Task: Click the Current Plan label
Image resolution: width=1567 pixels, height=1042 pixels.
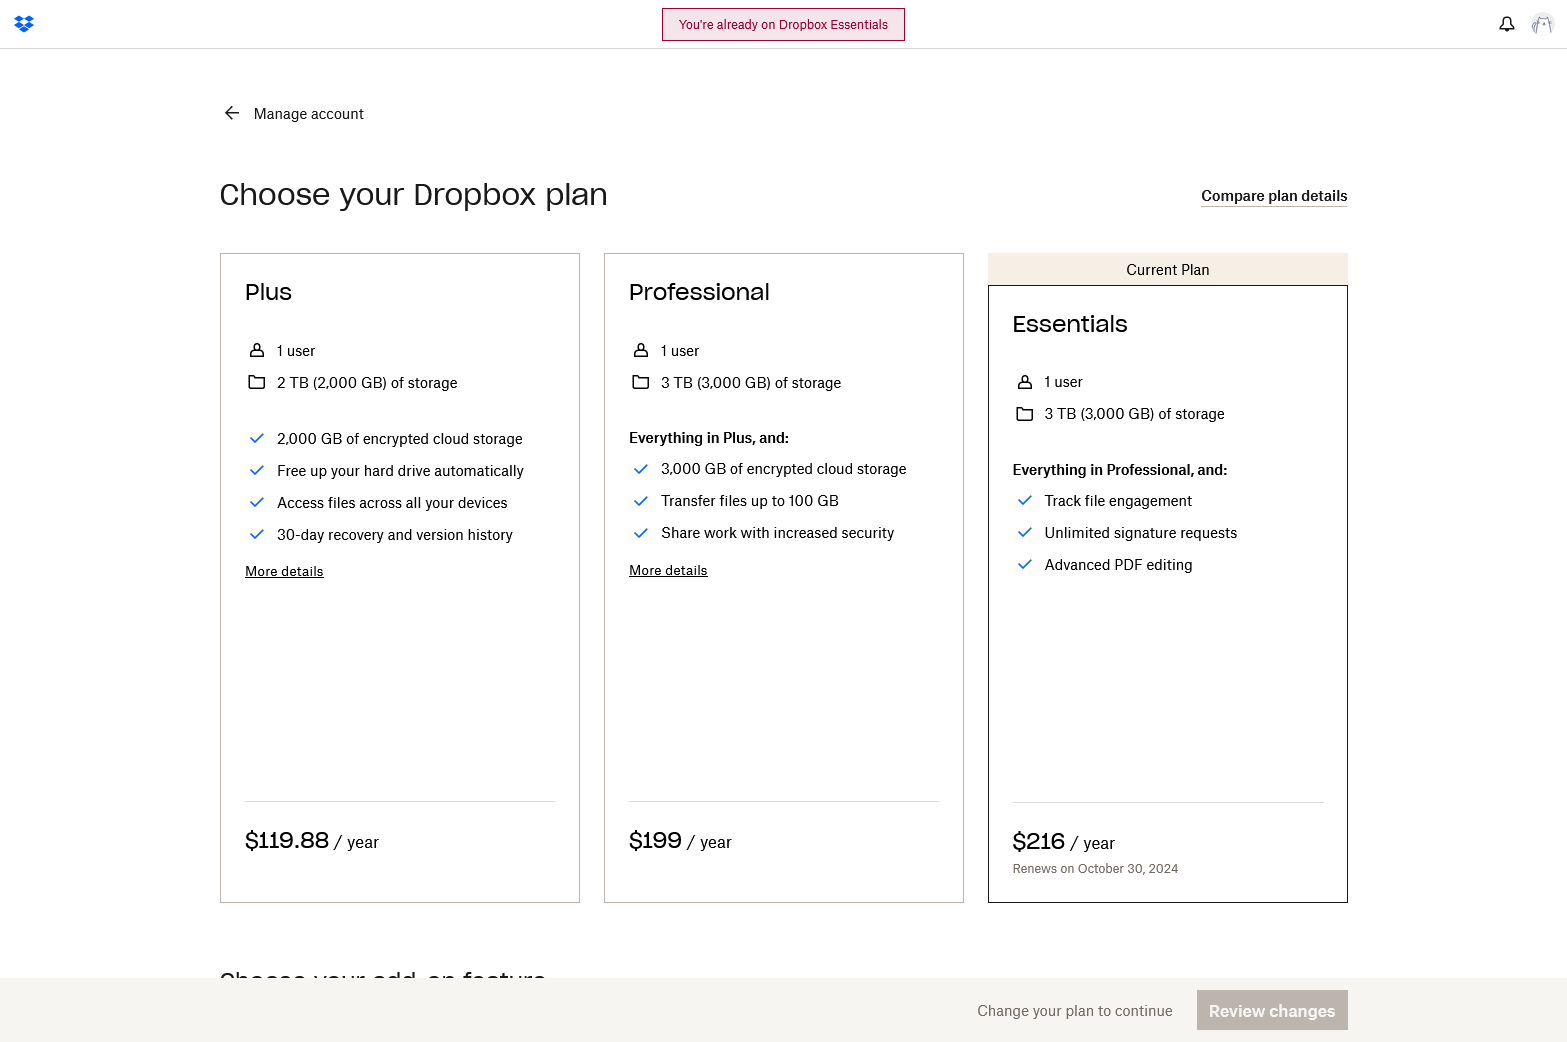Action: tap(1168, 269)
